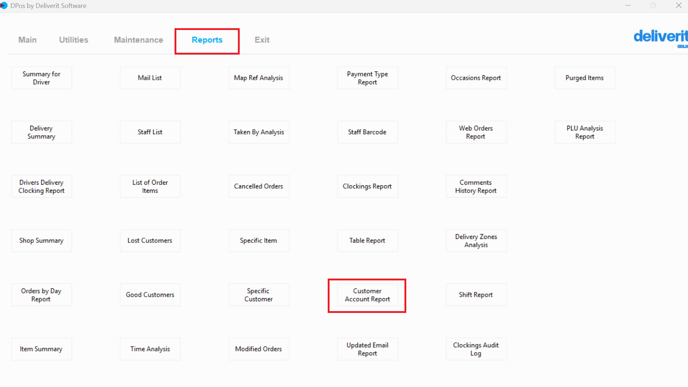
Task: Open the Web Orders Report
Action: [x=476, y=132]
